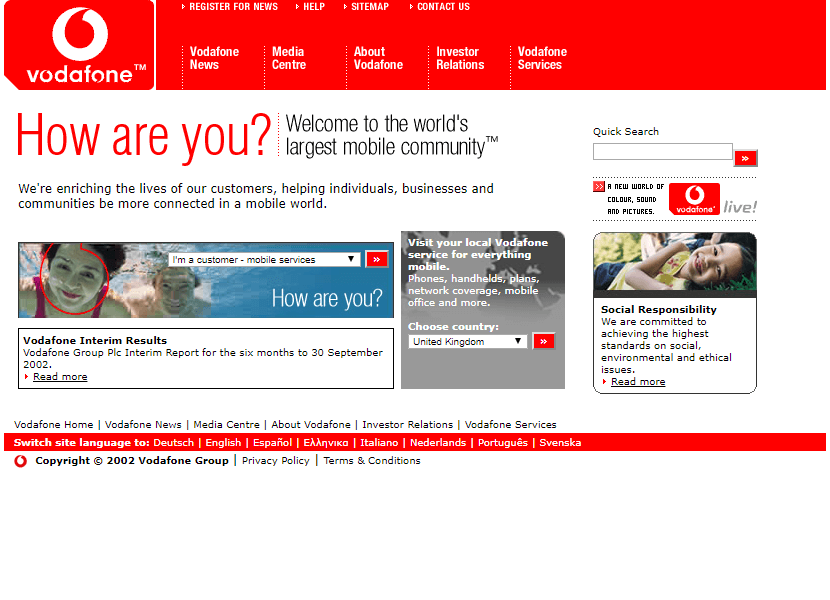Switch site language to Português
The height and width of the screenshot is (600, 830).
point(503,443)
